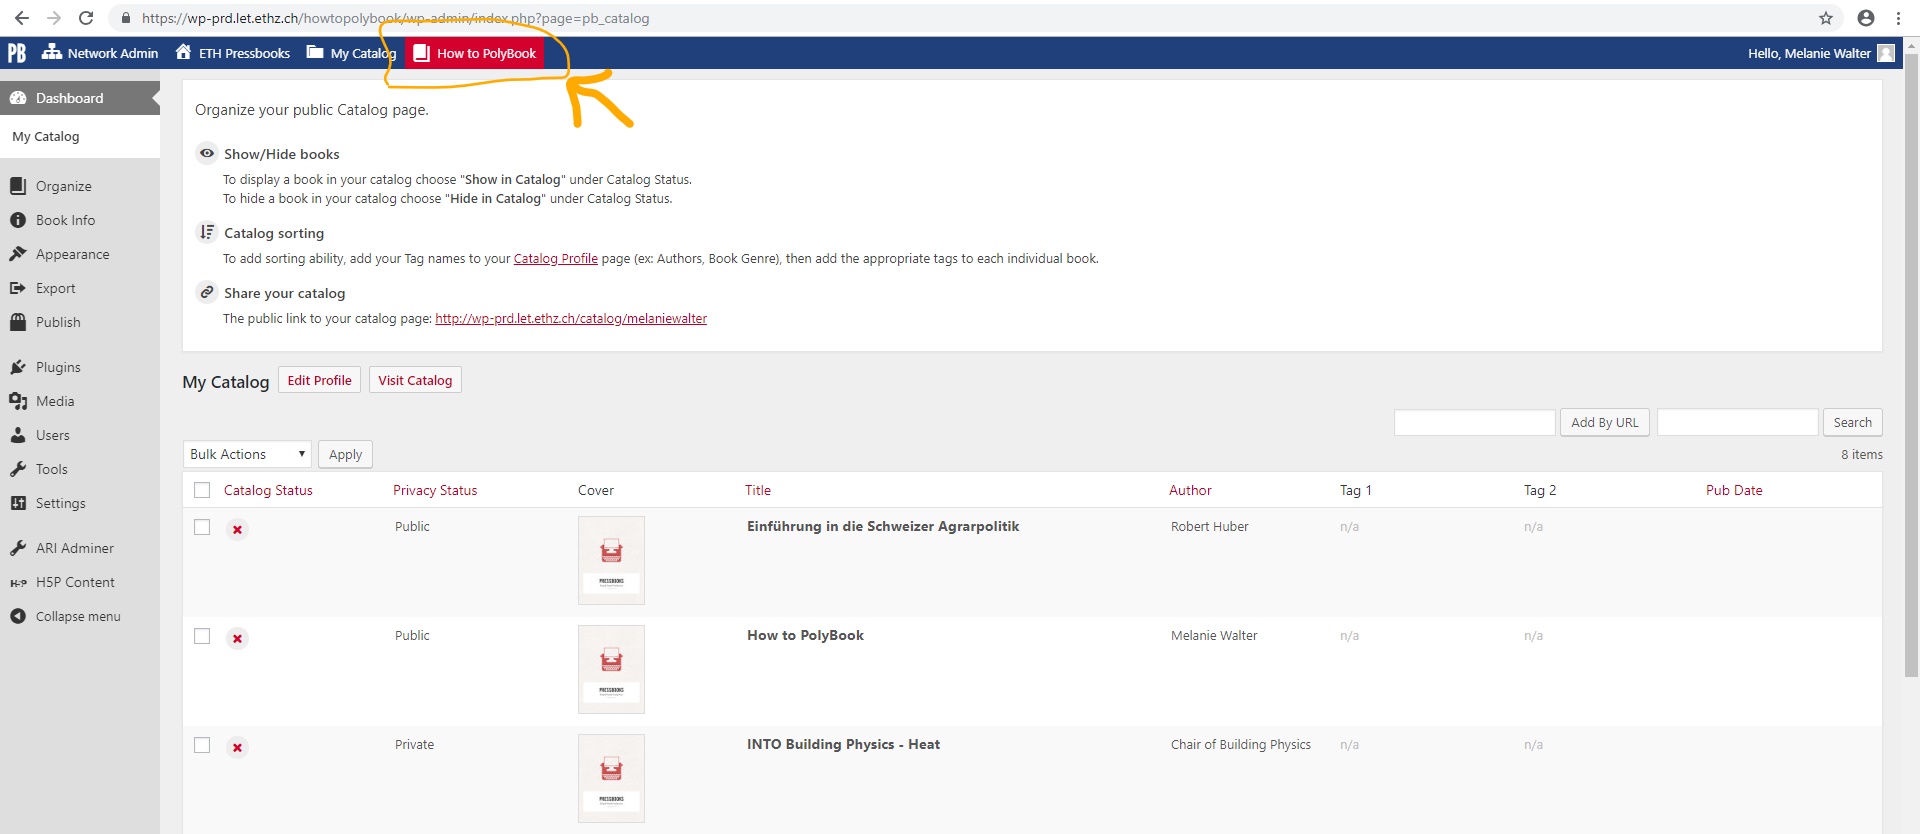1920x834 pixels.
Task: Open H5P Content from the sidebar
Action: coord(75,582)
